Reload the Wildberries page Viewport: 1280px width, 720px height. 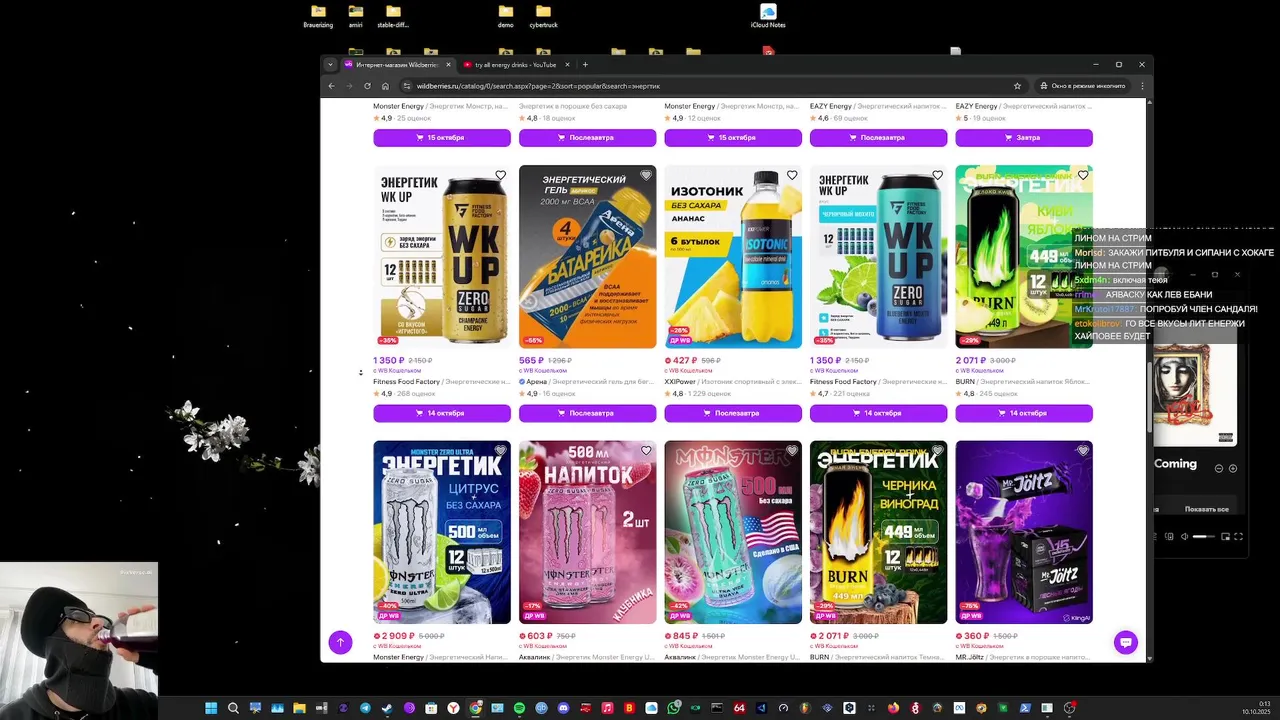tap(367, 86)
